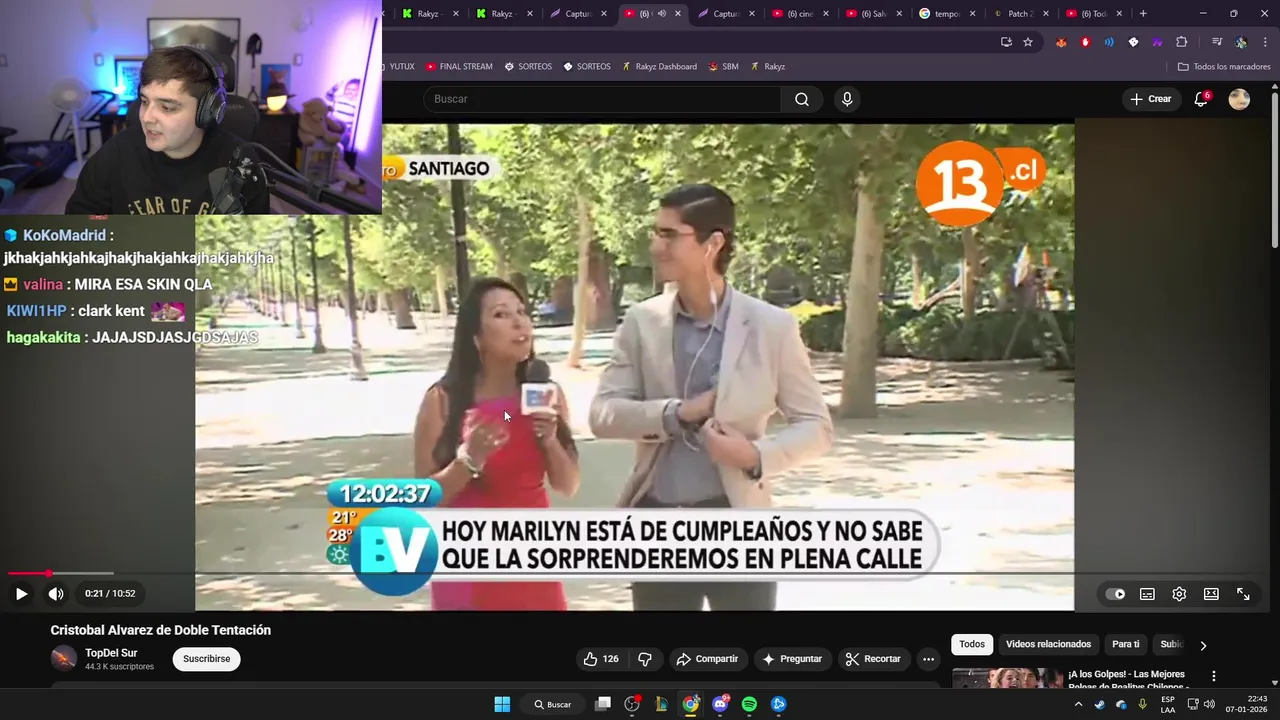The width and height of the screenshot is (1280, 720).
Task: Open the Chrome profile avatar
Action: pos(1241,42)
